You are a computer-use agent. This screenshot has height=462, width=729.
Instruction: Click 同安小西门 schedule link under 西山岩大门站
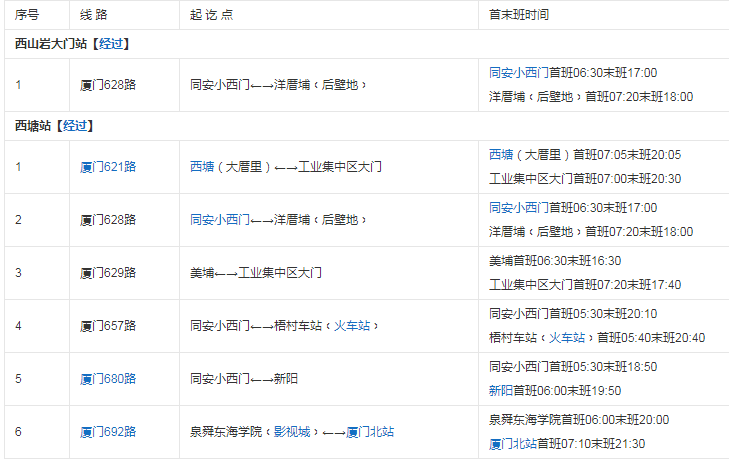[x=519, y=73]
